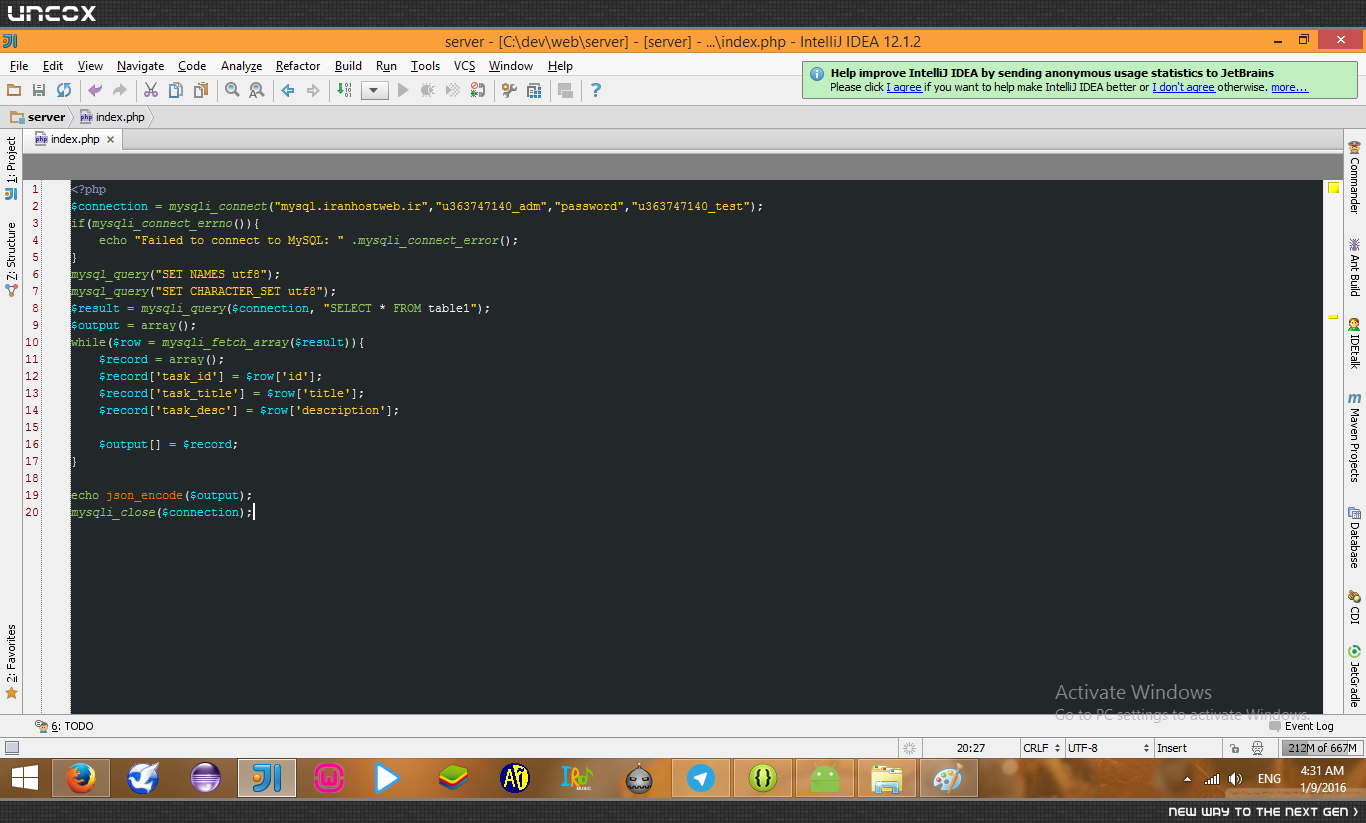Click the server breadcrumb folder
This screenshot has width=1366, height=823.
(x=38, y=117)
